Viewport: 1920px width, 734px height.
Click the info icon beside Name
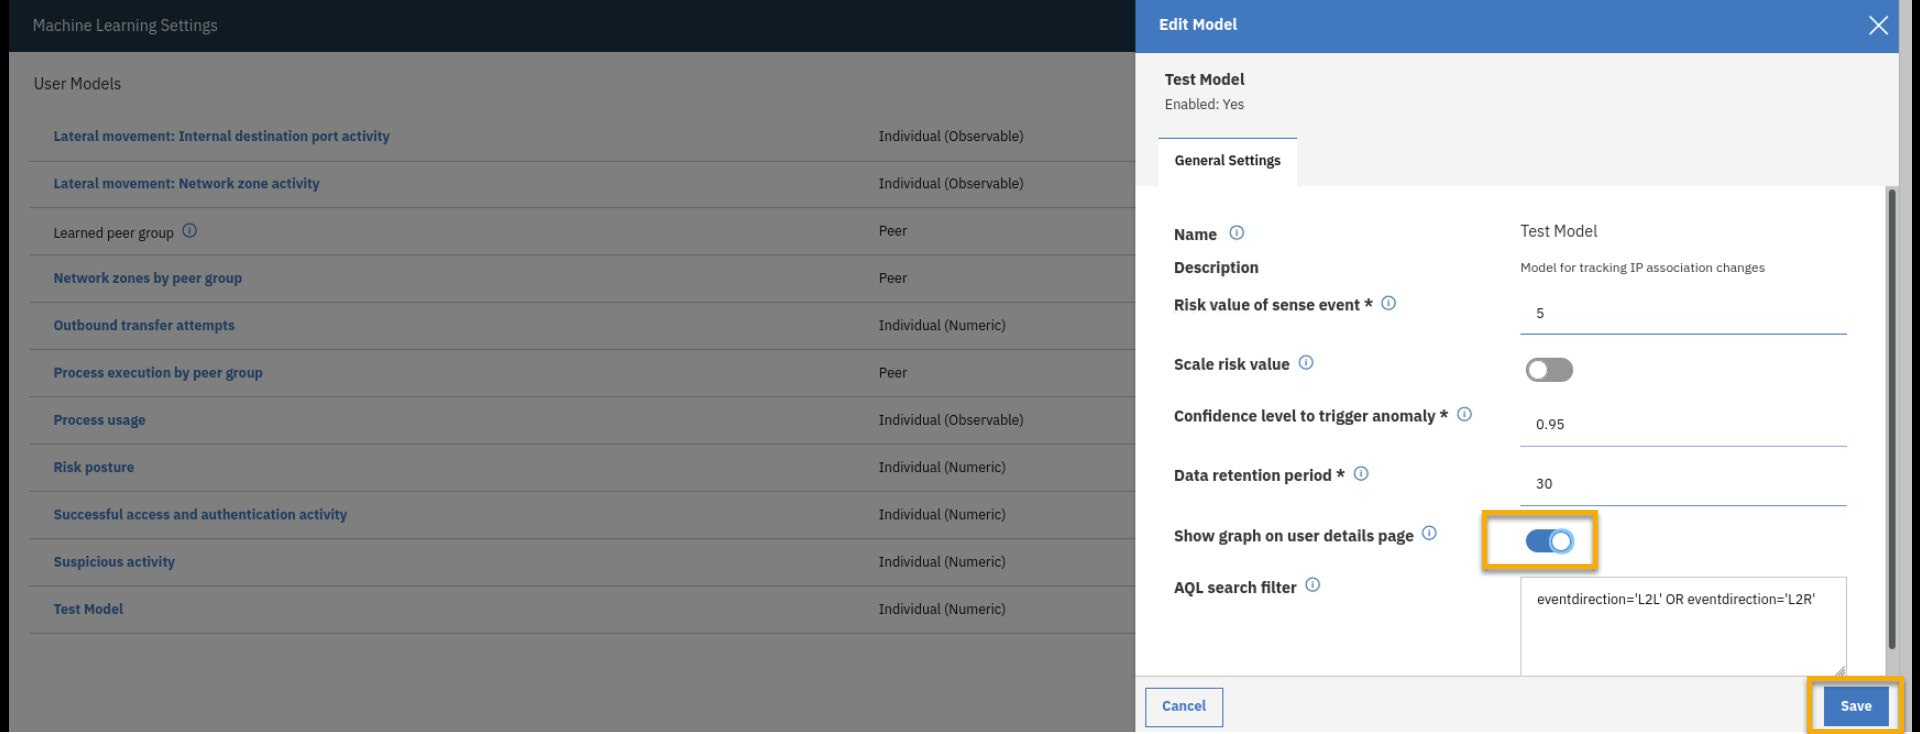pyautogui.click(x=1236, y=233)
